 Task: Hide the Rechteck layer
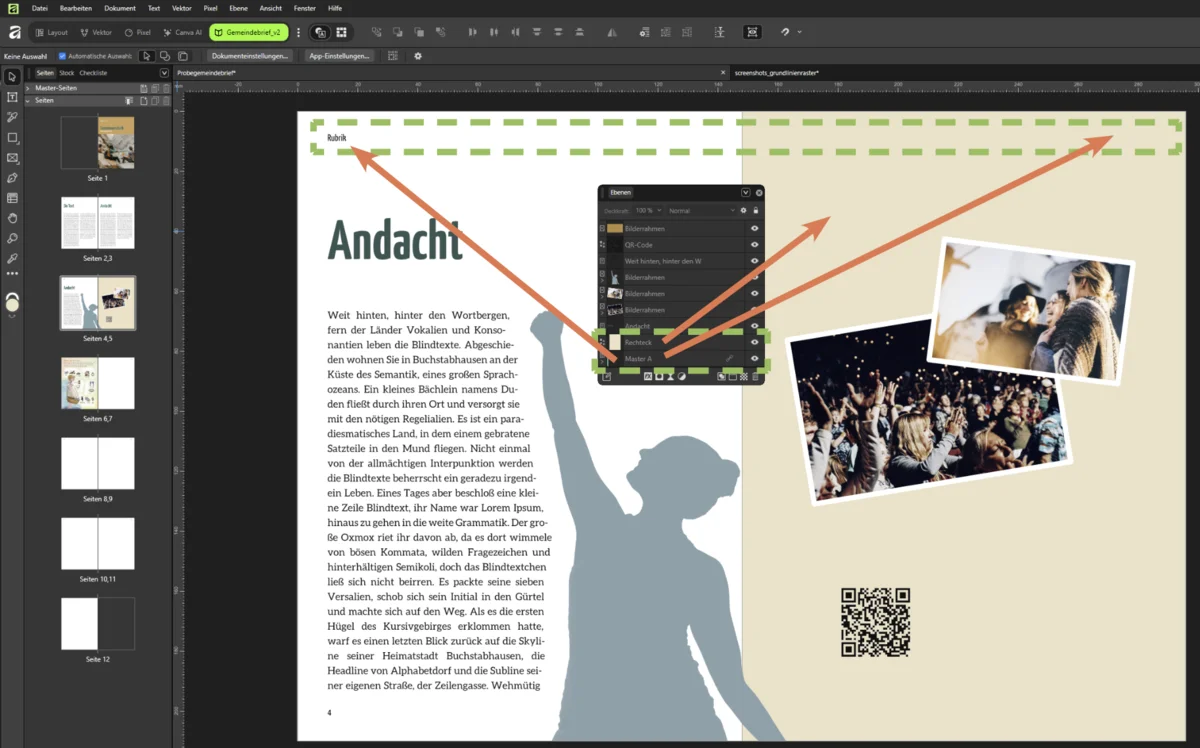pos(755,342)
